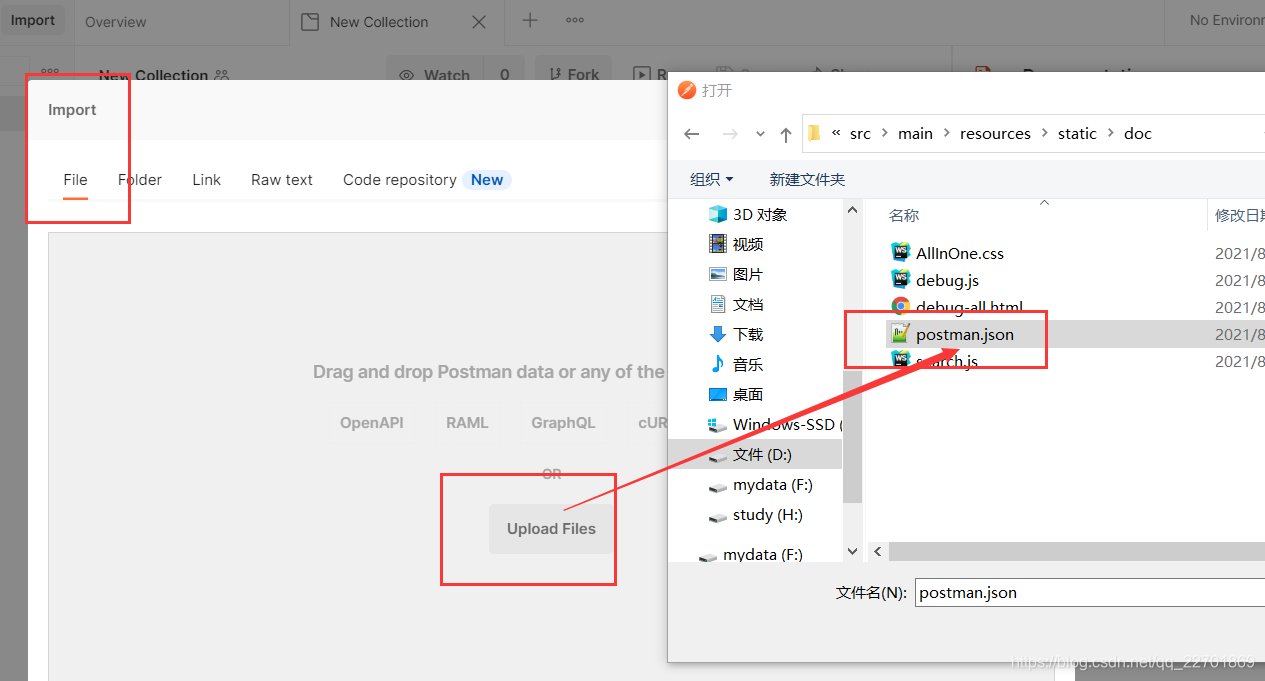Screen dimensions: 1265x681
Task: Click file list horizontal scrollbar left arrow
Action: [x=877, y=551]
